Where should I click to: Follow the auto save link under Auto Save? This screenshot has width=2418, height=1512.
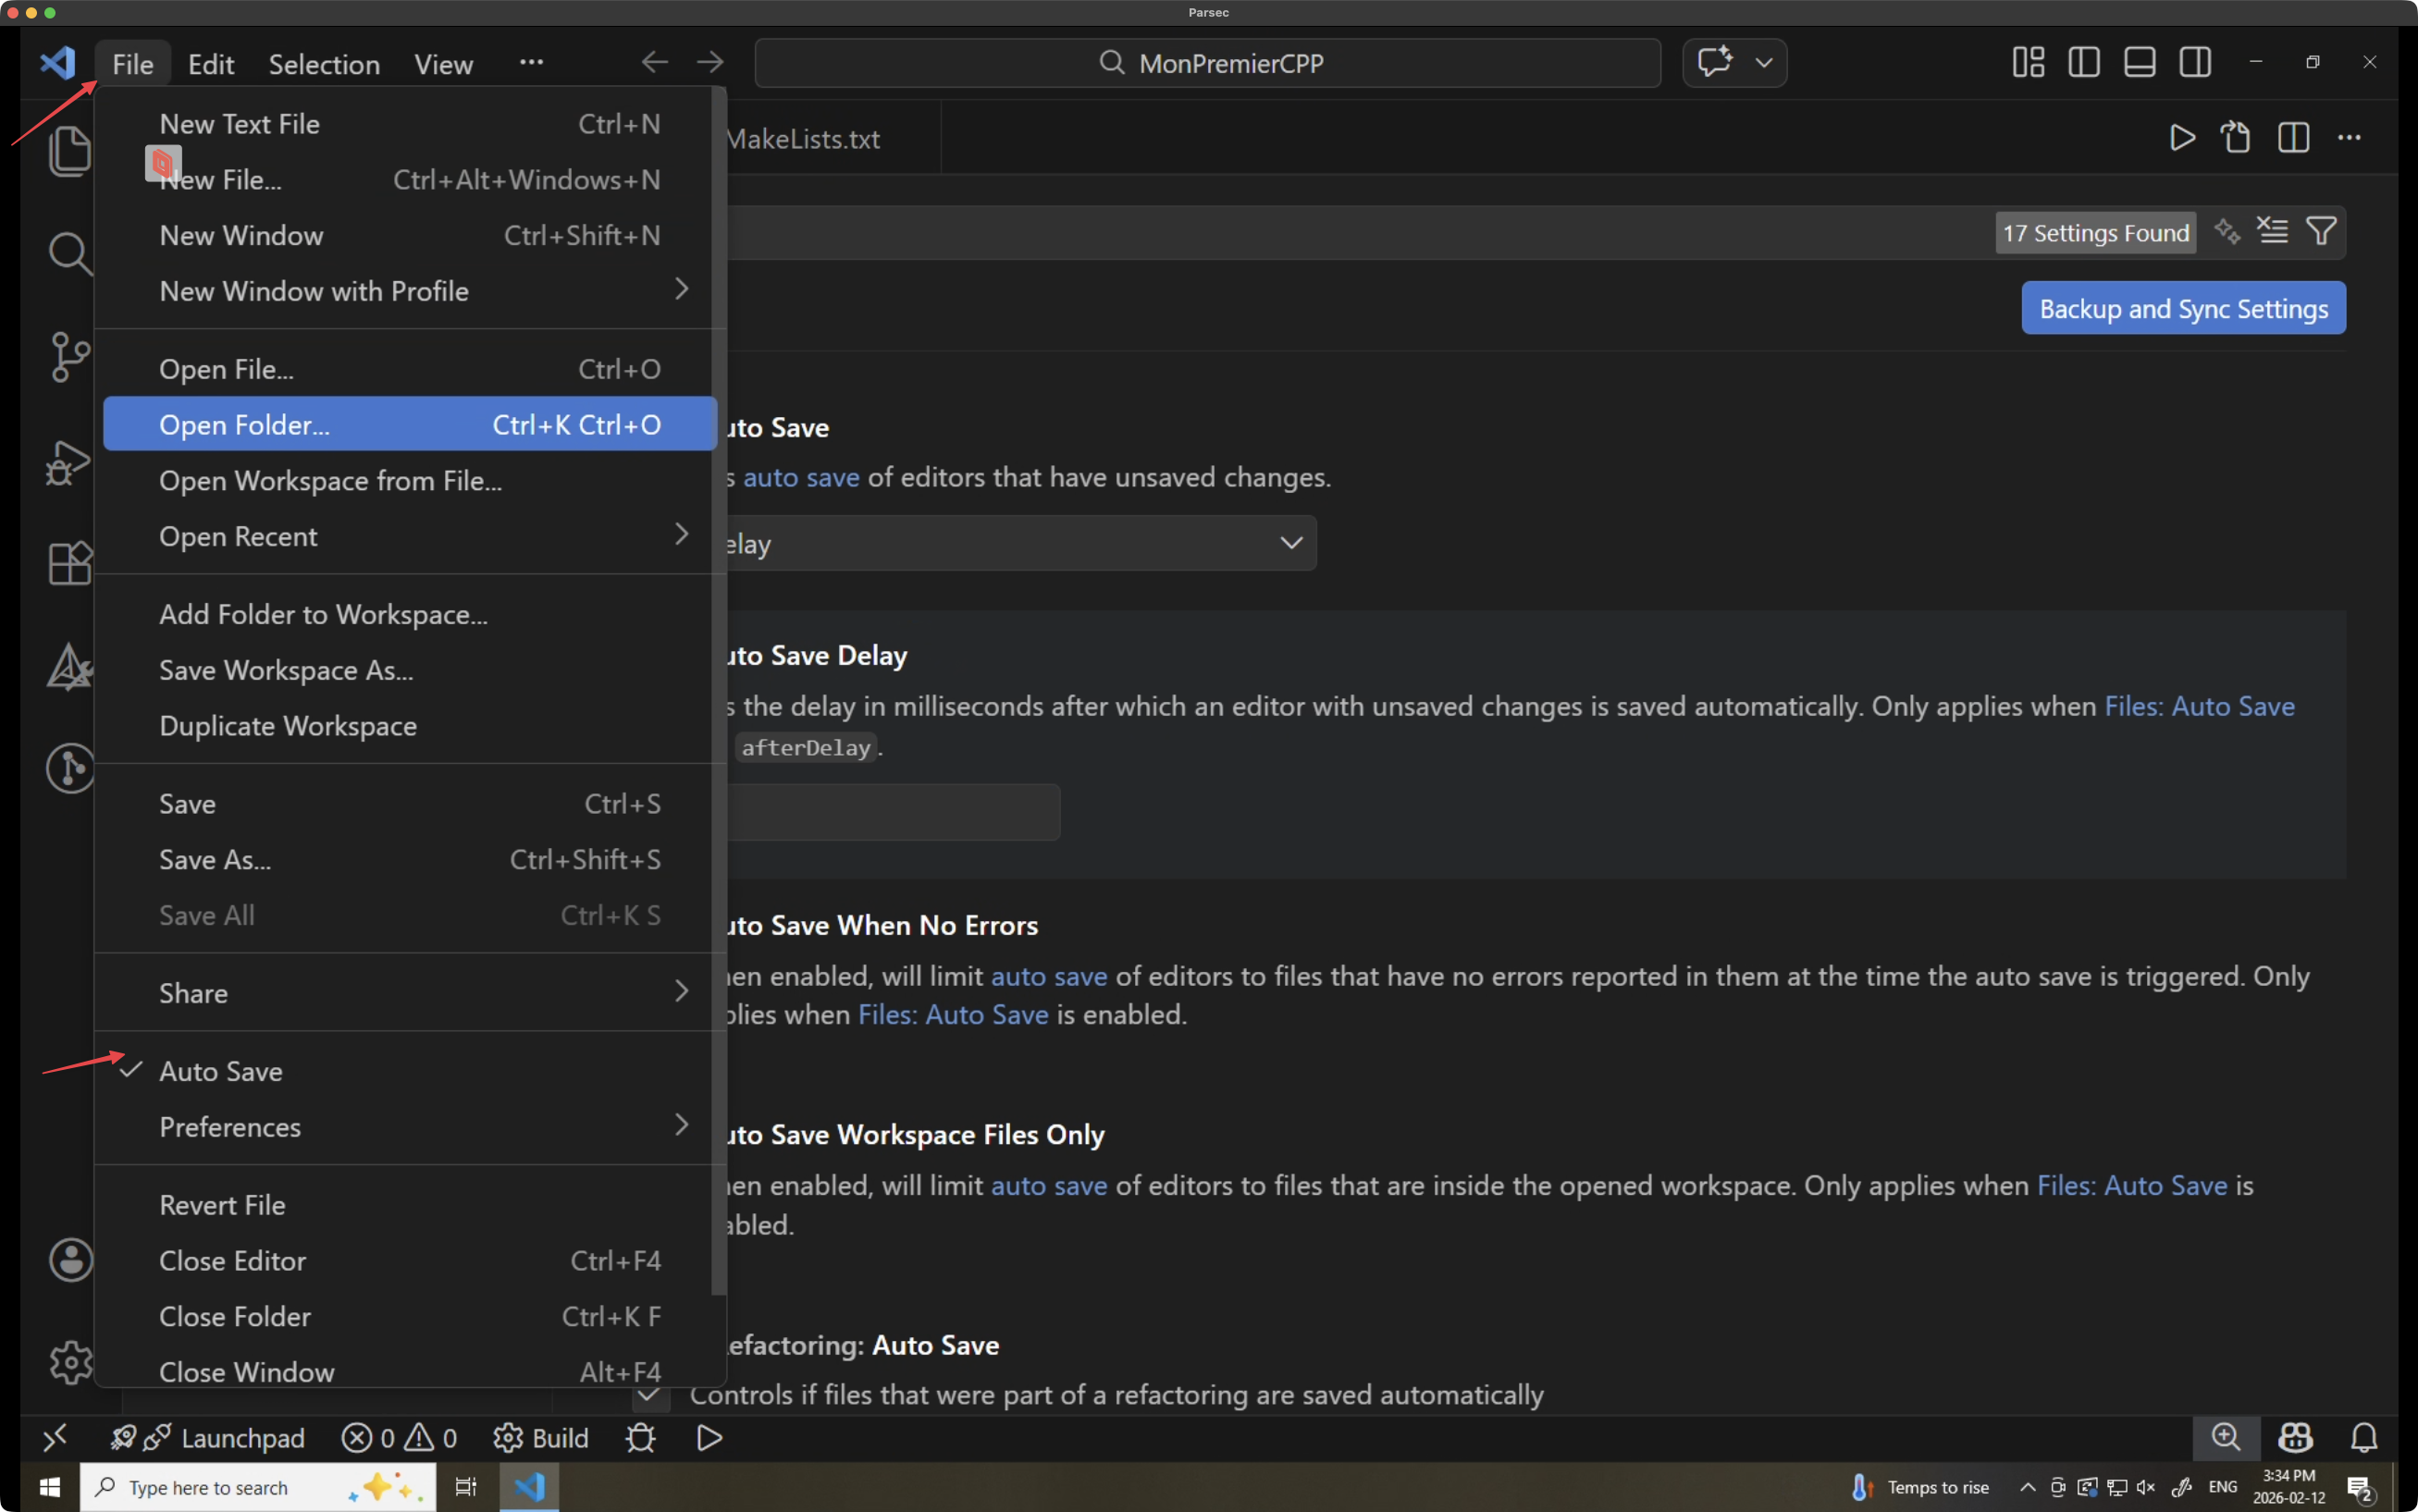(x=801, y=477)
